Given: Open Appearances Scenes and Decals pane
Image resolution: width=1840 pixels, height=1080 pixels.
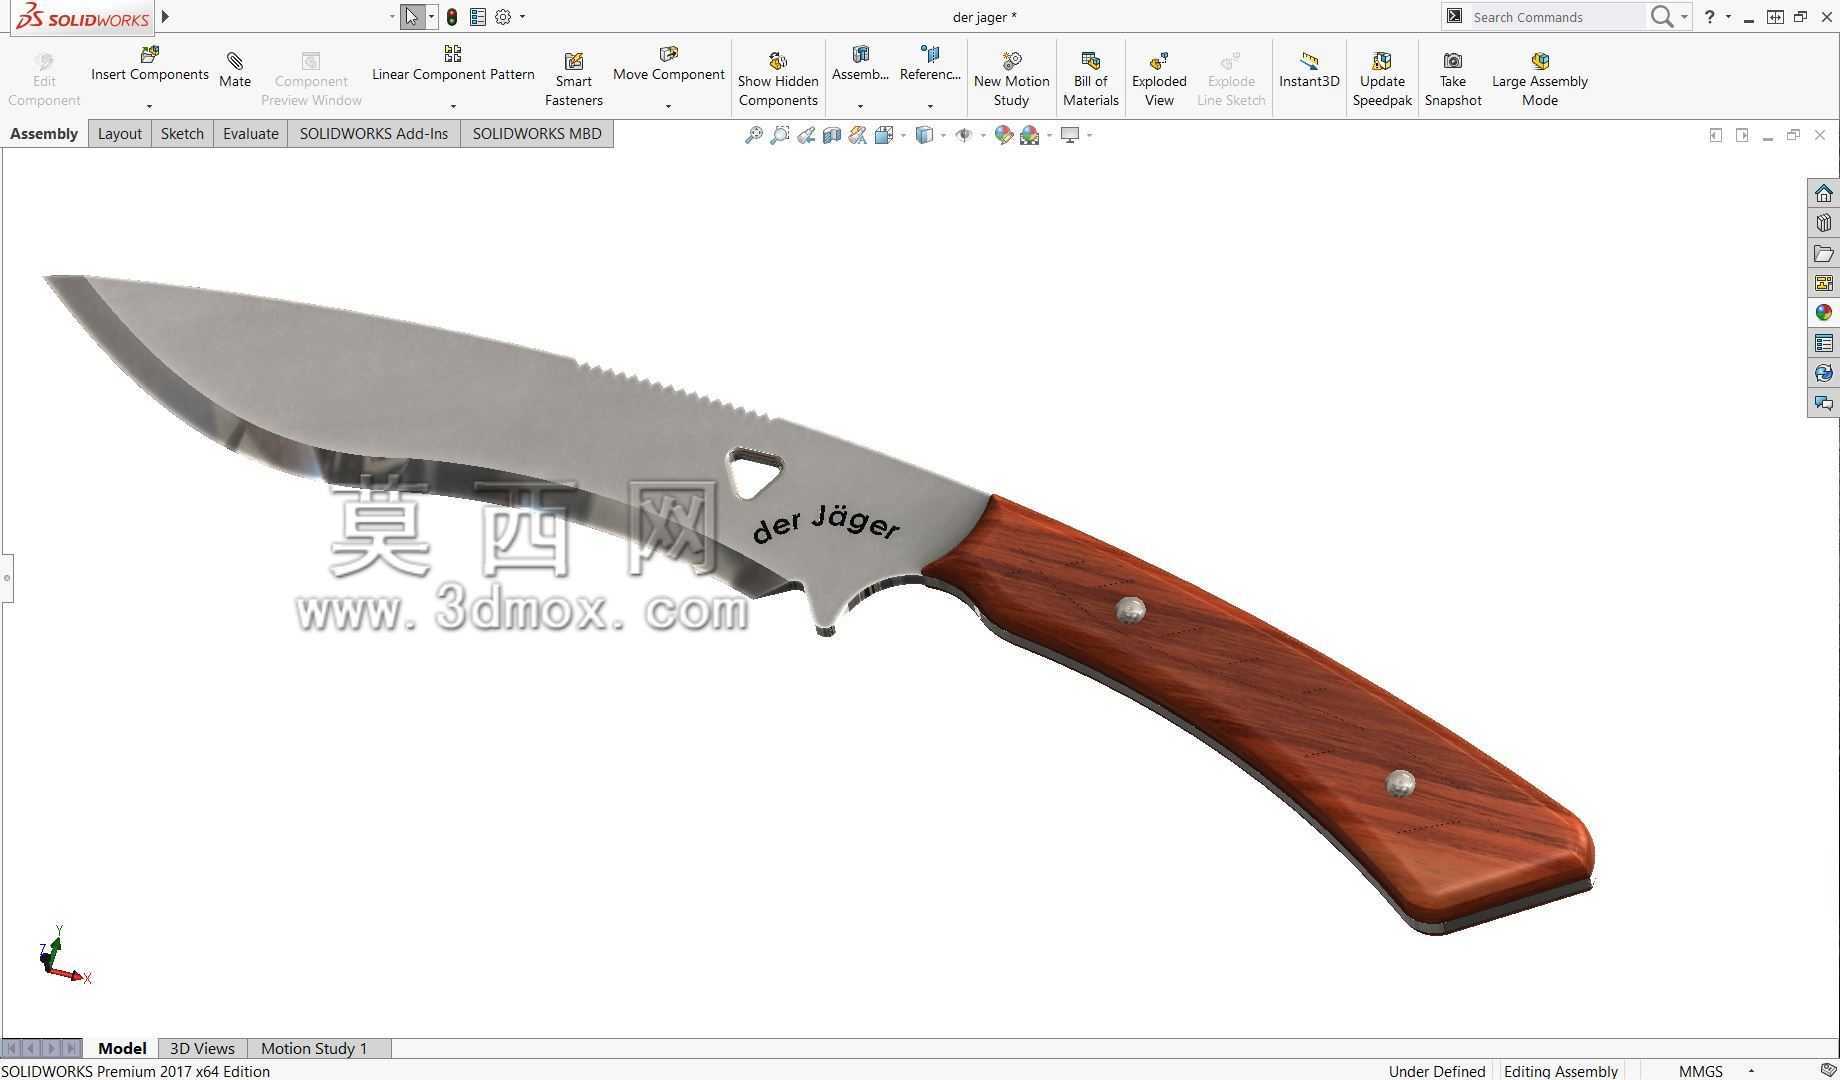Looking at the screenshot, I should pyautogui.click(x=1824, y=313).
